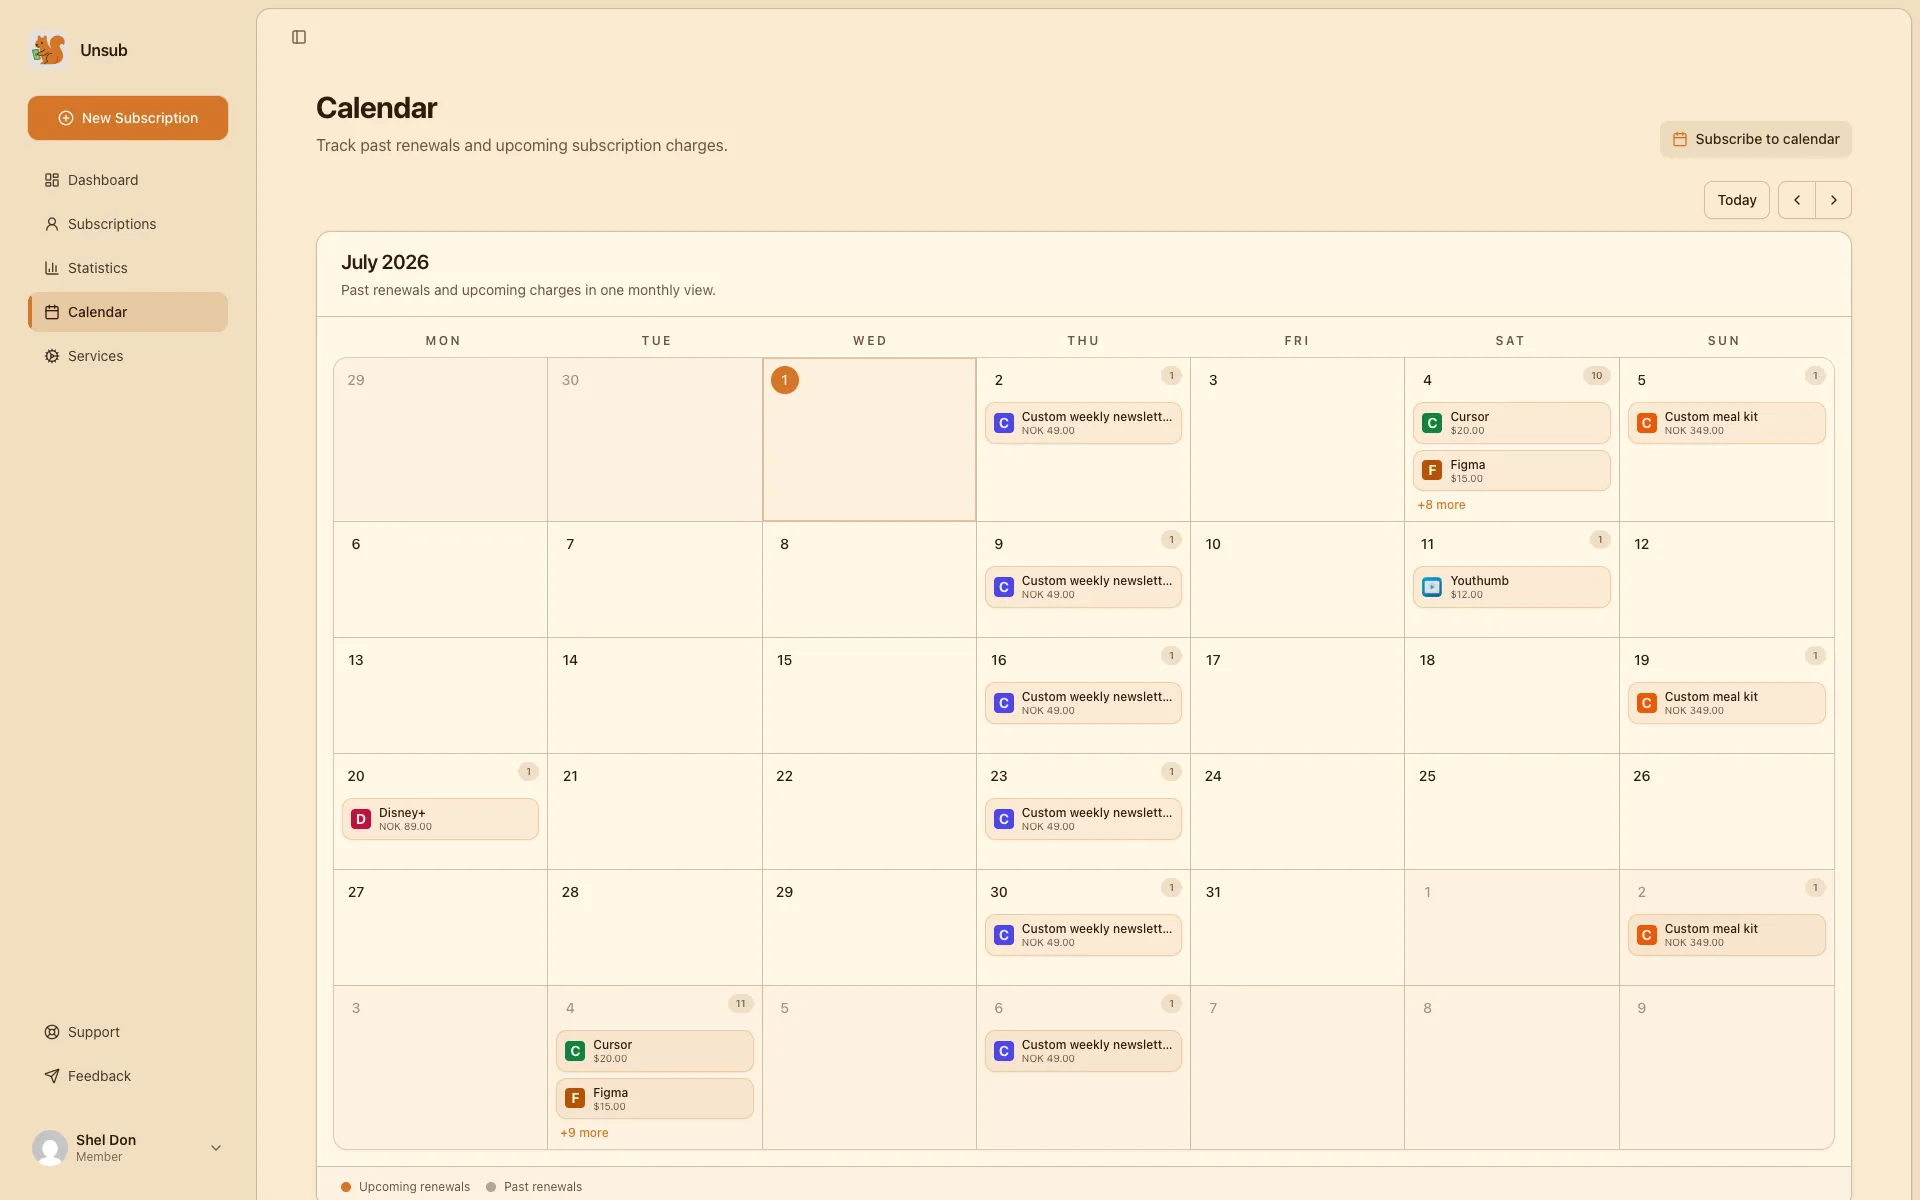The width and height of the screenshot is (1920, 1200).
Task: Click the New Subscription button
Action: 128,118
